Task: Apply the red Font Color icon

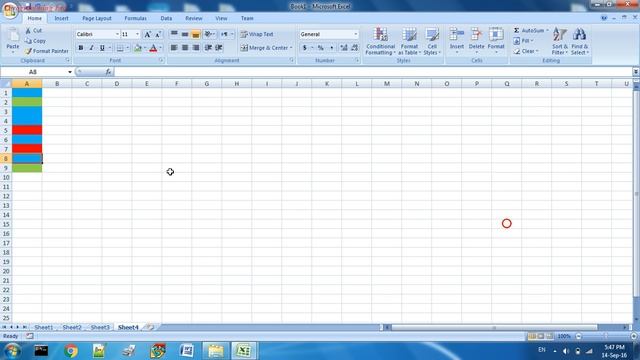Action: [x=153, y=48]
